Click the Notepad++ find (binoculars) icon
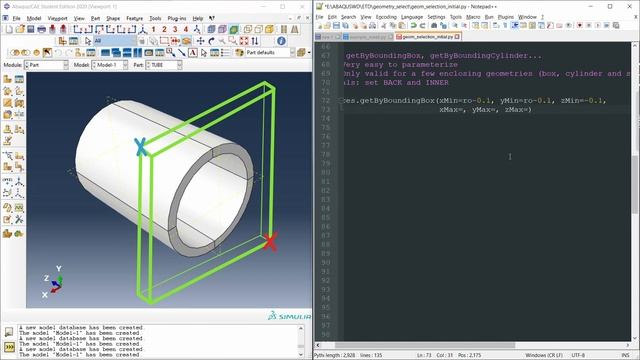The height and width of the screenshot is (360, 640). (434, 25)
